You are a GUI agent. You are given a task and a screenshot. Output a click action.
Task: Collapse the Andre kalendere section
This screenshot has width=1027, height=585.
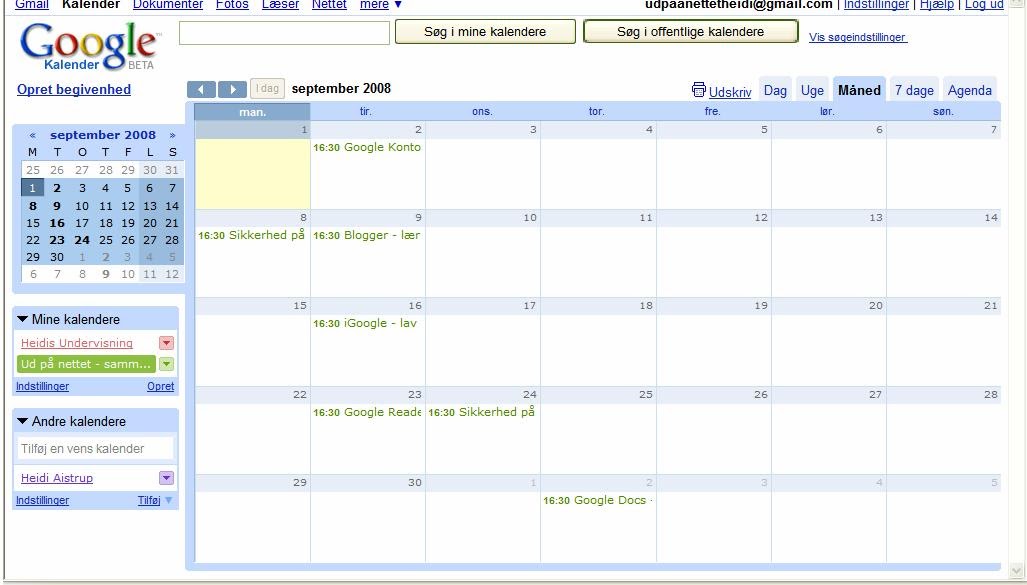coord(22,421)
